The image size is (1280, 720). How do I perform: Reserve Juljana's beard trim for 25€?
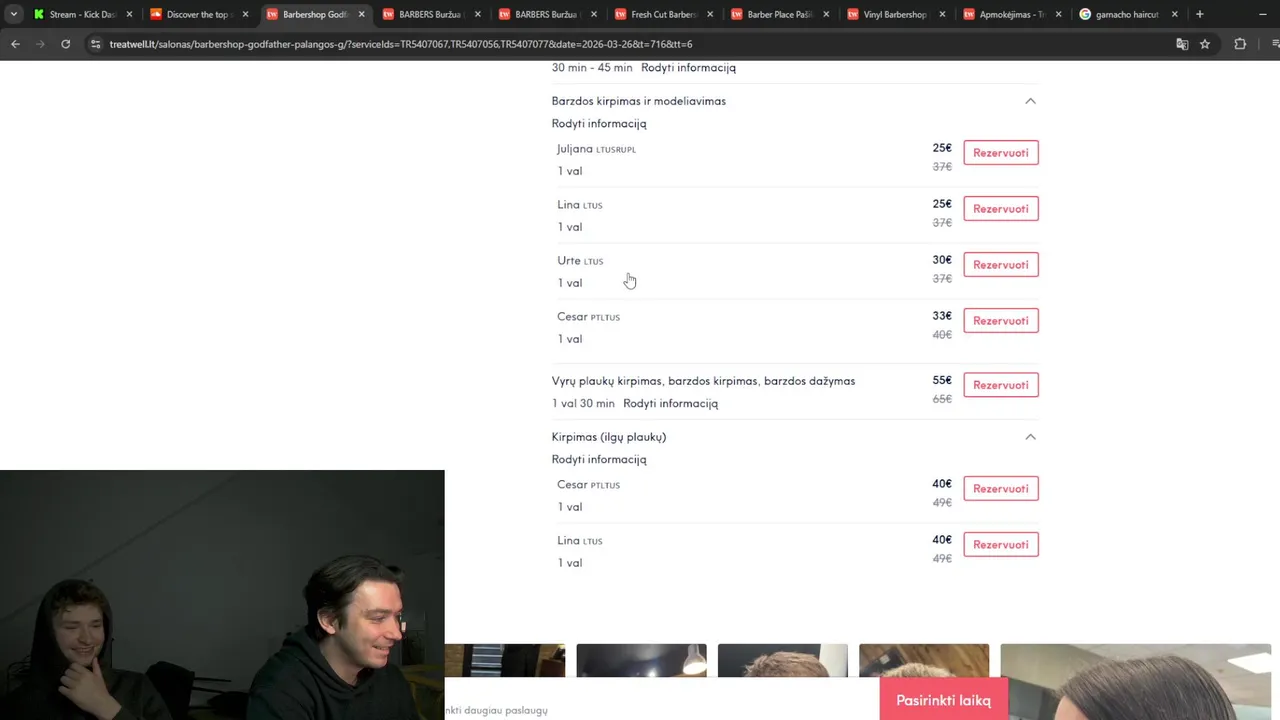pyautogui.click(x=1001, y=152)
